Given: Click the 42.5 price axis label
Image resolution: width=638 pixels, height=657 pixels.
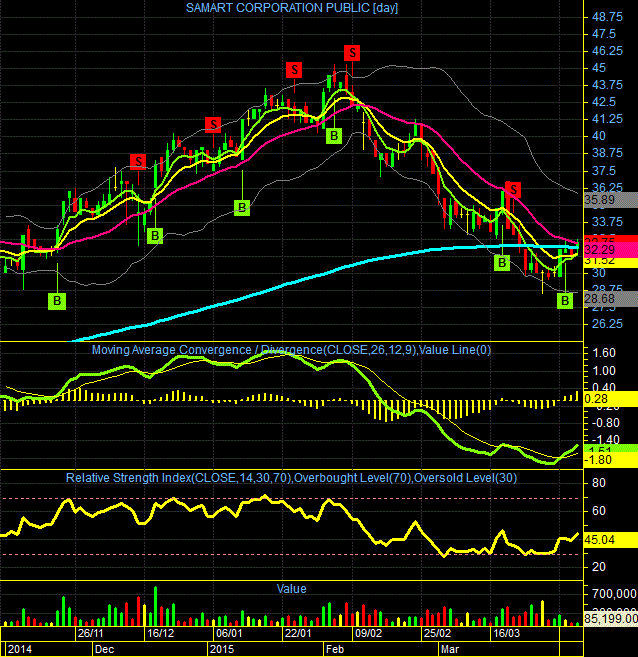Looking at the screenshot, I should (x=604, y=102).
